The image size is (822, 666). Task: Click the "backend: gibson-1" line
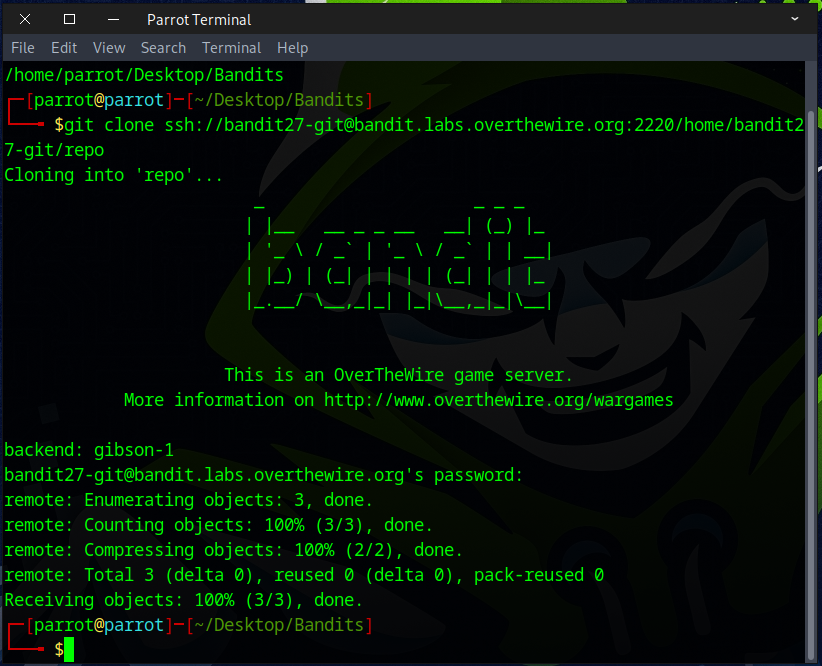point(88,450)
